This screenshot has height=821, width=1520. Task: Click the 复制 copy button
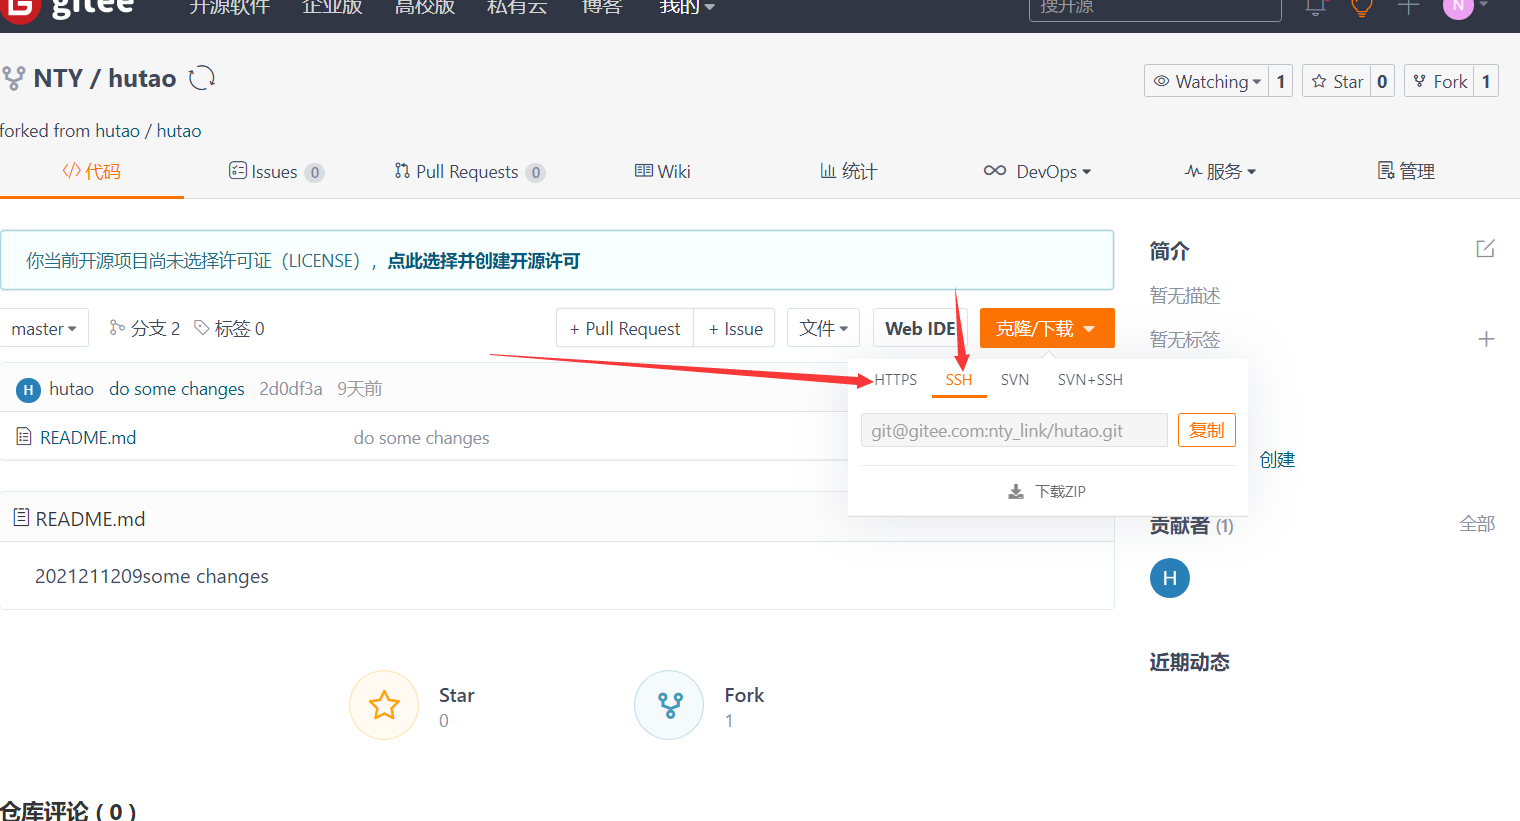click(x=1207, y=430)
